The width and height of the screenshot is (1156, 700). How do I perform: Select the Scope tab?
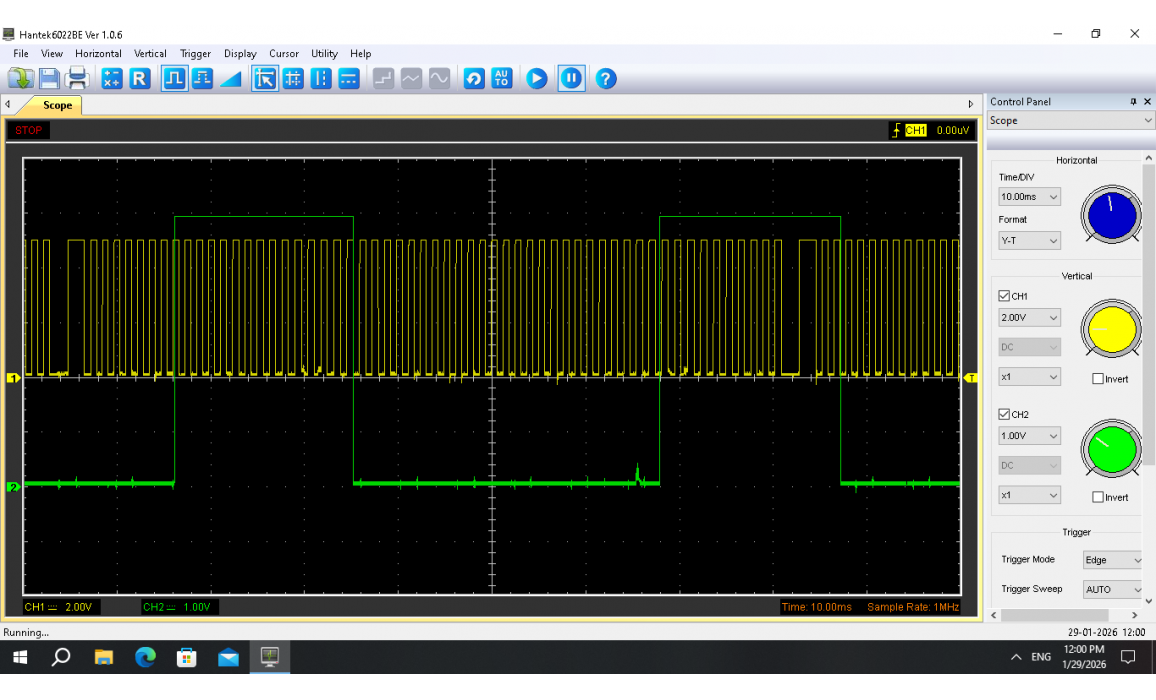click(x=57, y=105)
